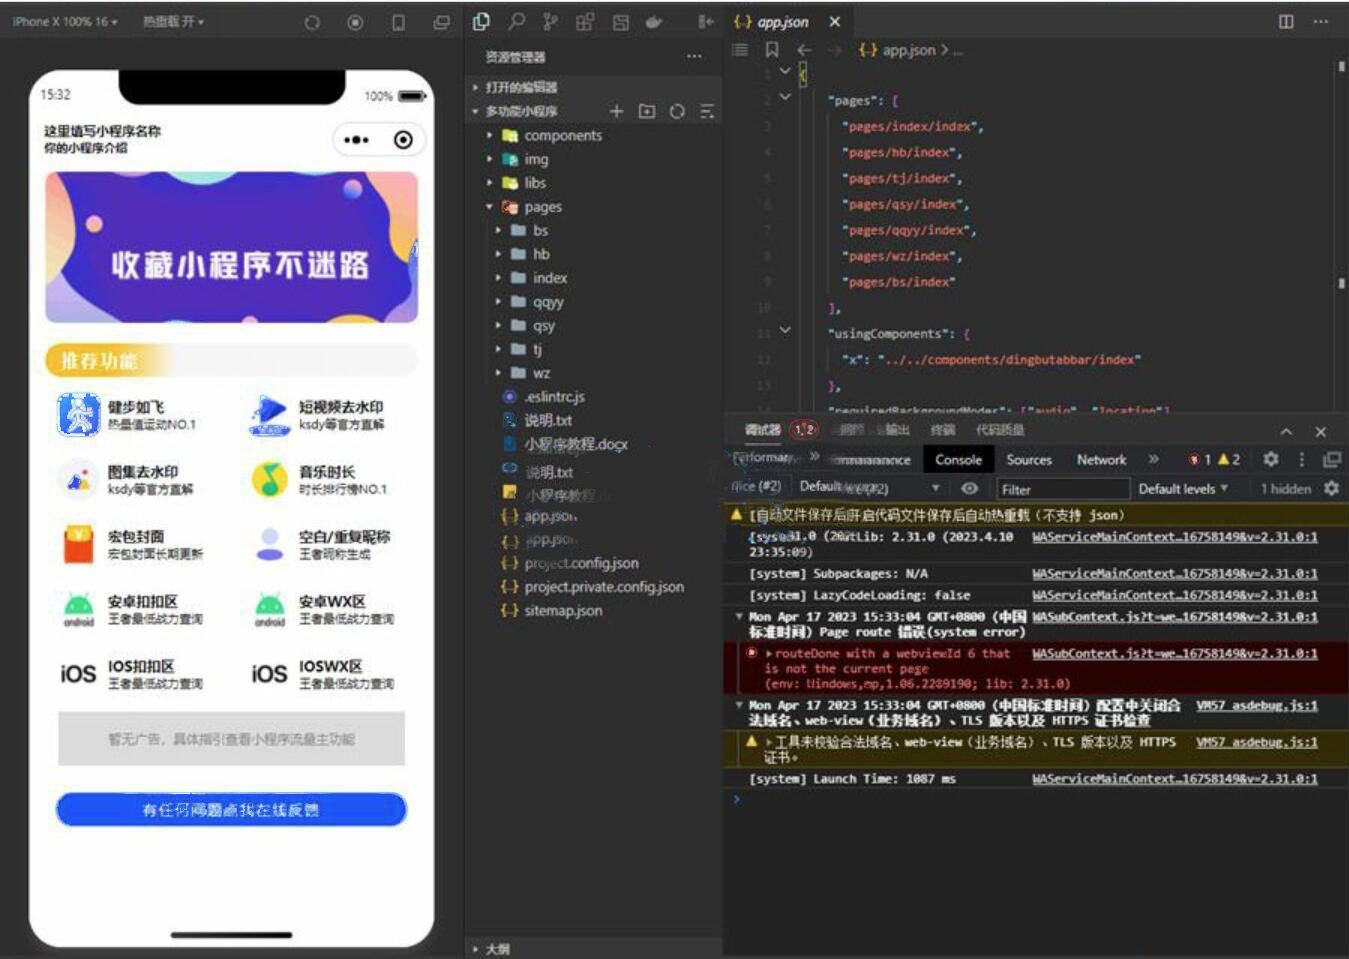Click the 收藏小程序不迷路 banner image

click(231, 247)
